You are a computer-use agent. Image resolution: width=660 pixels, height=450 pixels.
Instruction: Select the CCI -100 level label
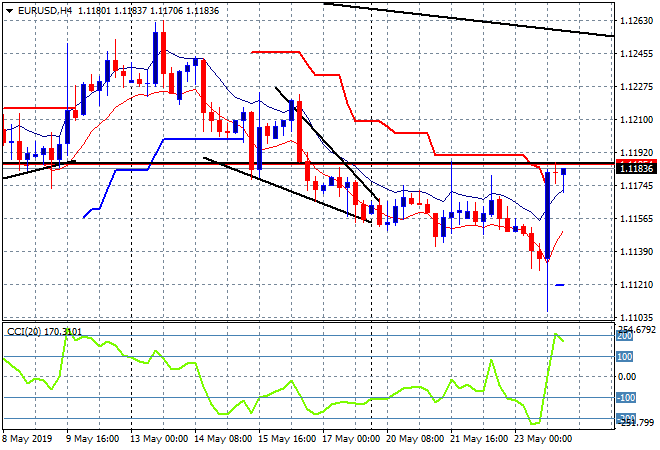pyautogui.click(x=625, y=398)
